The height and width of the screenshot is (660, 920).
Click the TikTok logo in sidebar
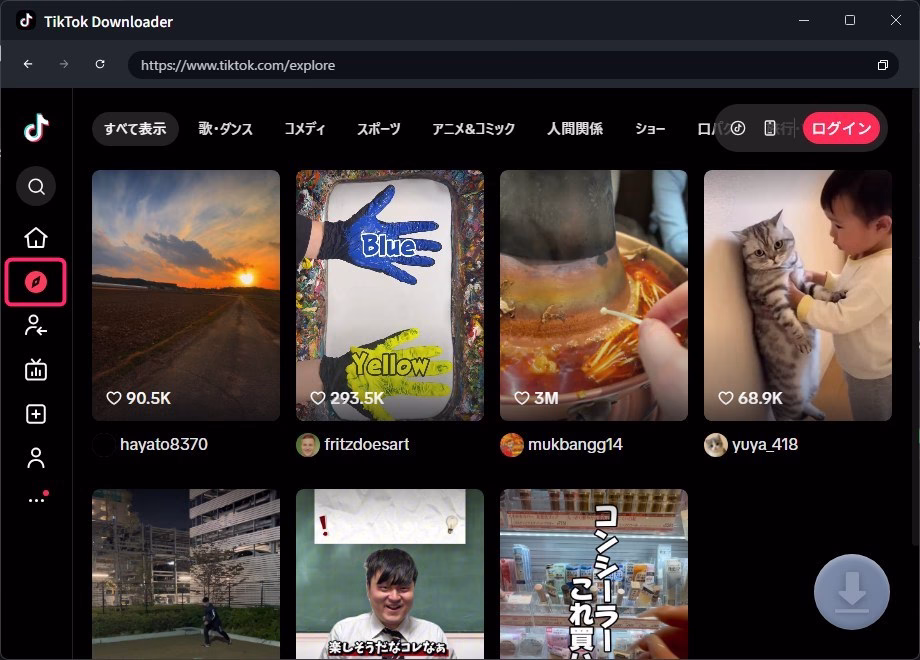(36, 128)
